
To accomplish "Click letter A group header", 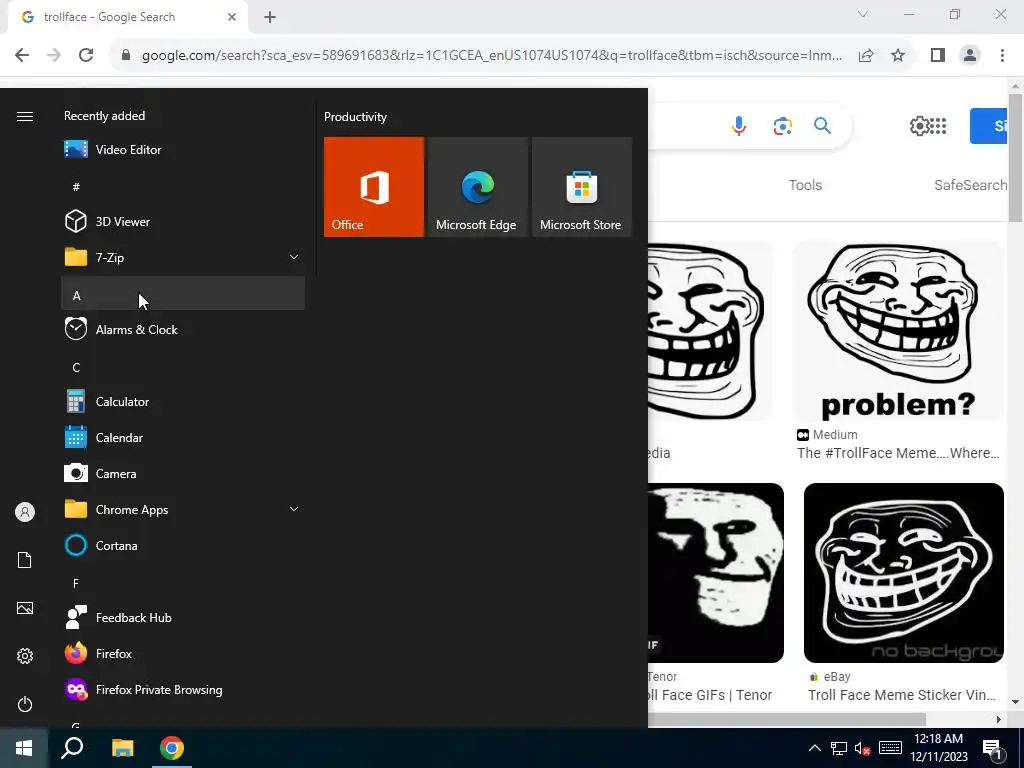I will (x=183, y=293).
